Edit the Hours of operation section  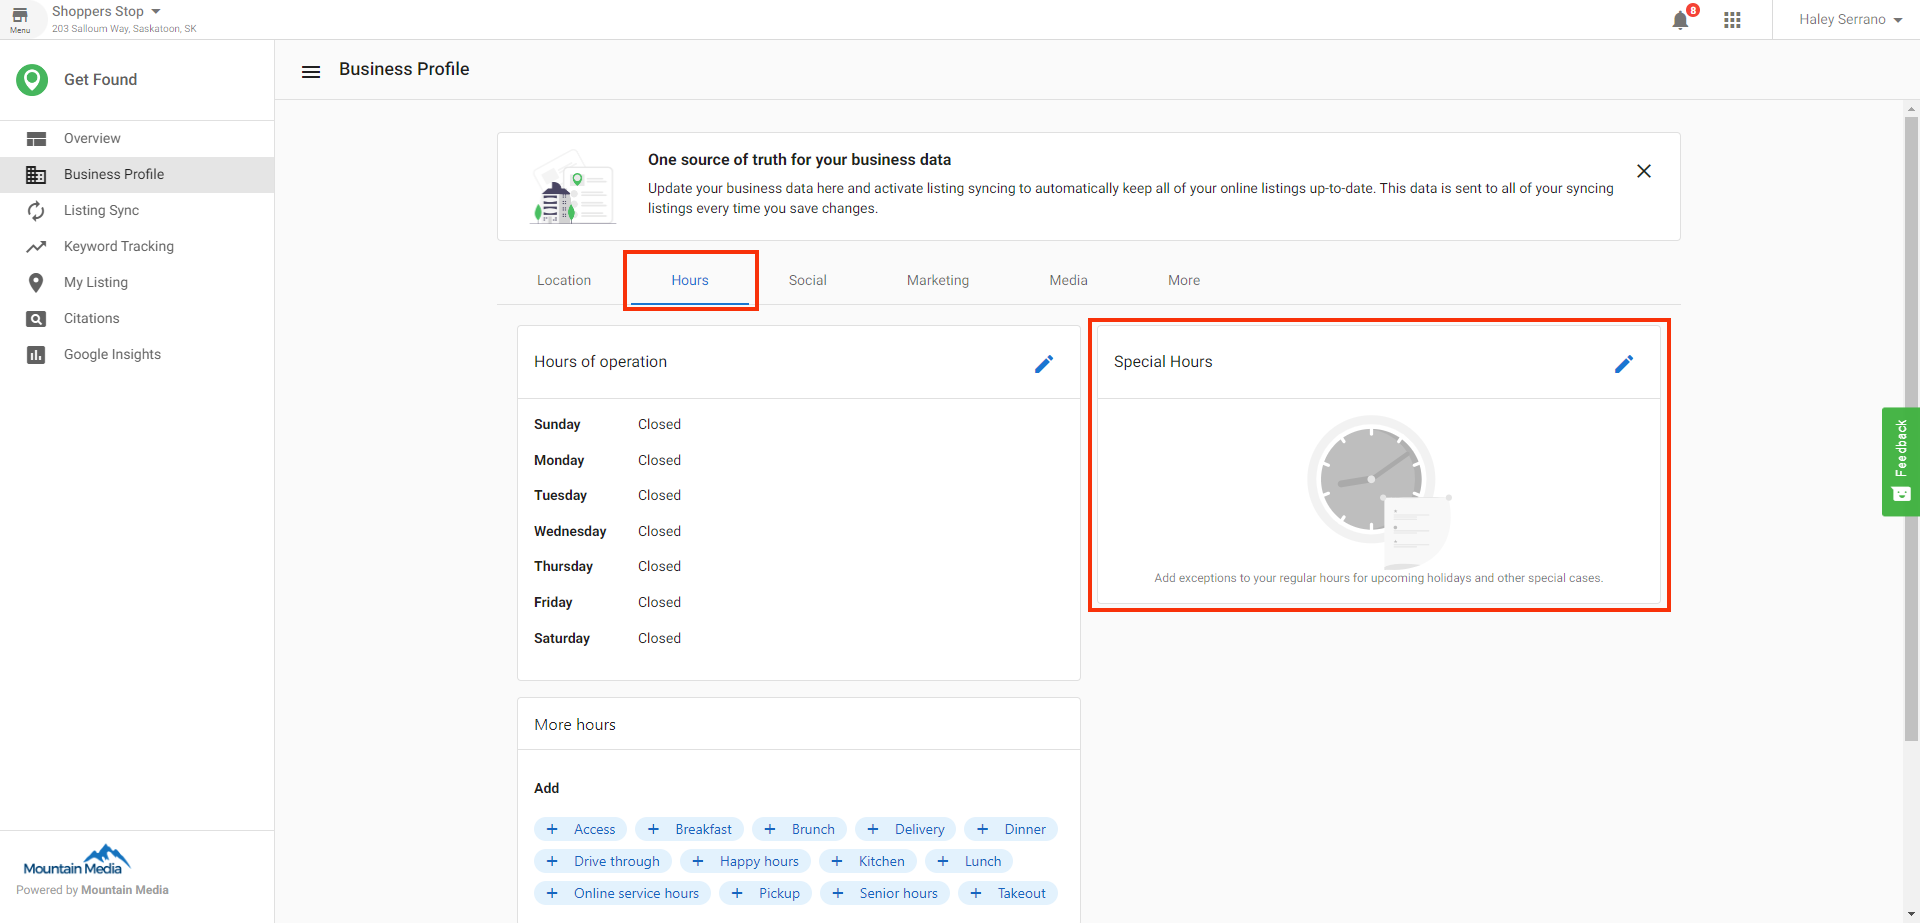click(x=1043, y=364)
